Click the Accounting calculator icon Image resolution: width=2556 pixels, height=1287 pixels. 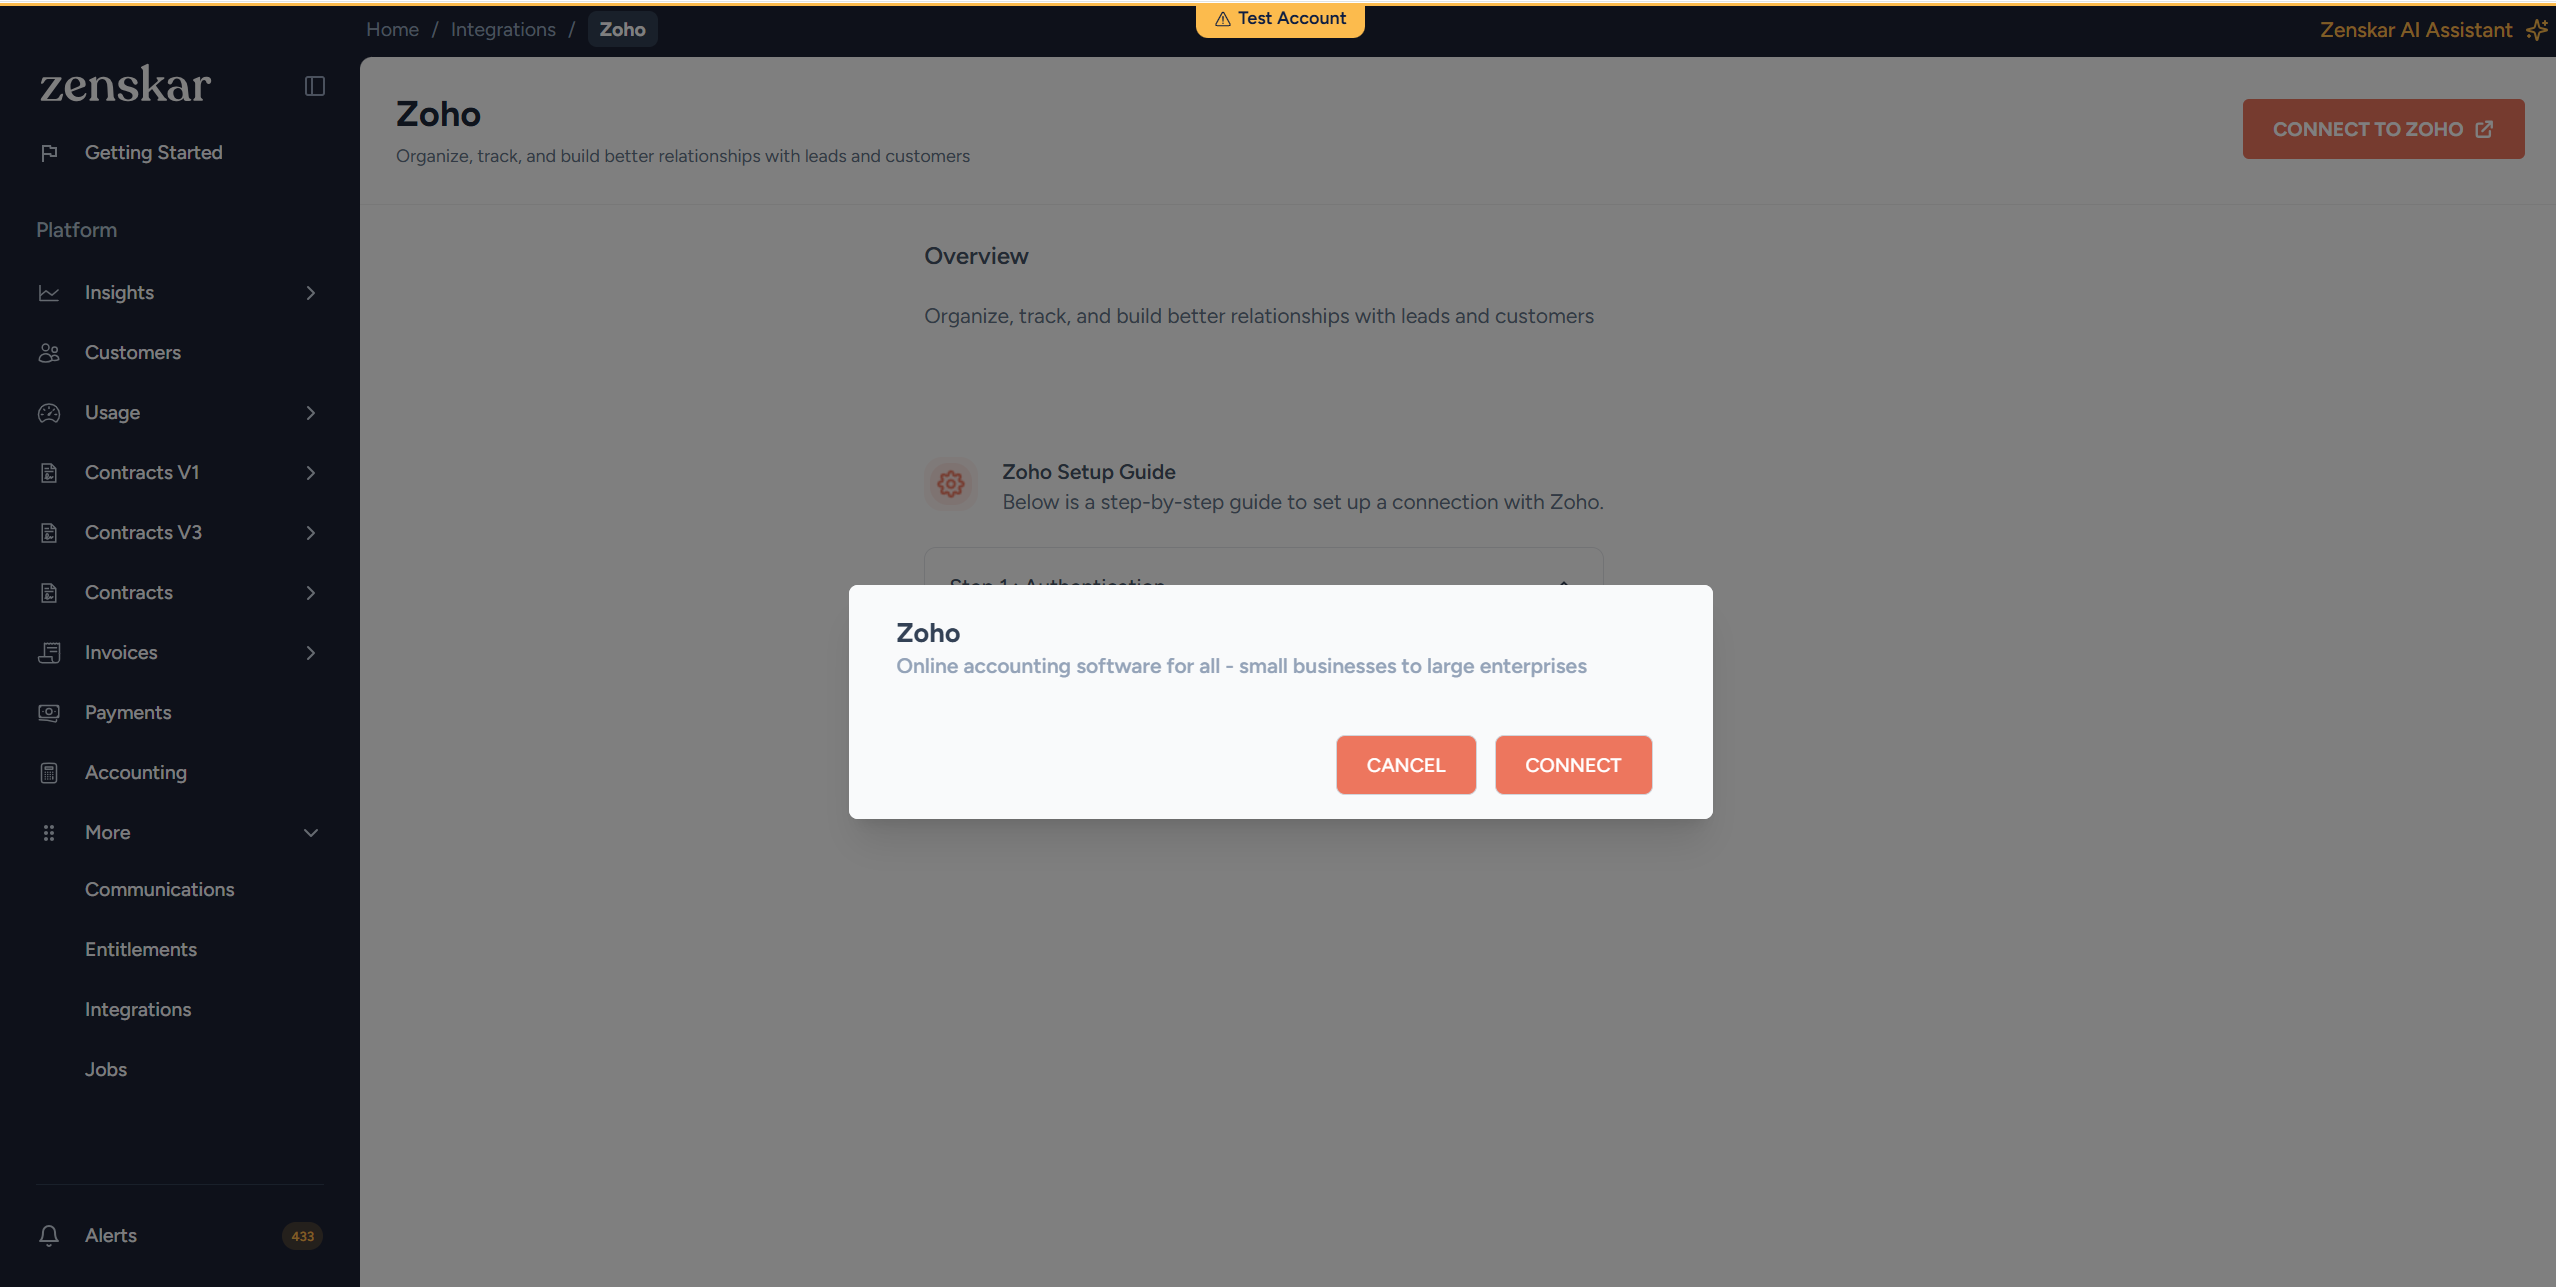pyautogui.click(x=49, y=773)
